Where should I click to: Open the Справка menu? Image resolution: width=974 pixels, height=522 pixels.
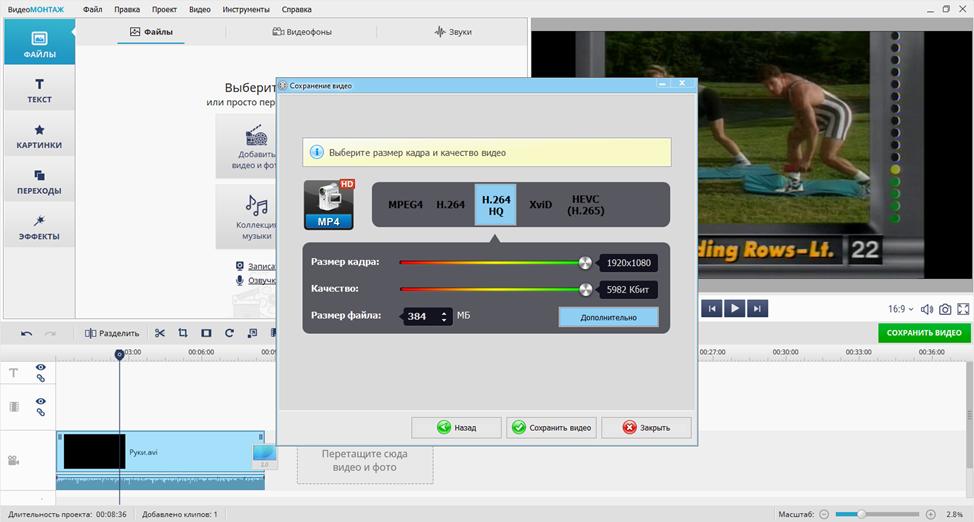click(x=296, y=9)
